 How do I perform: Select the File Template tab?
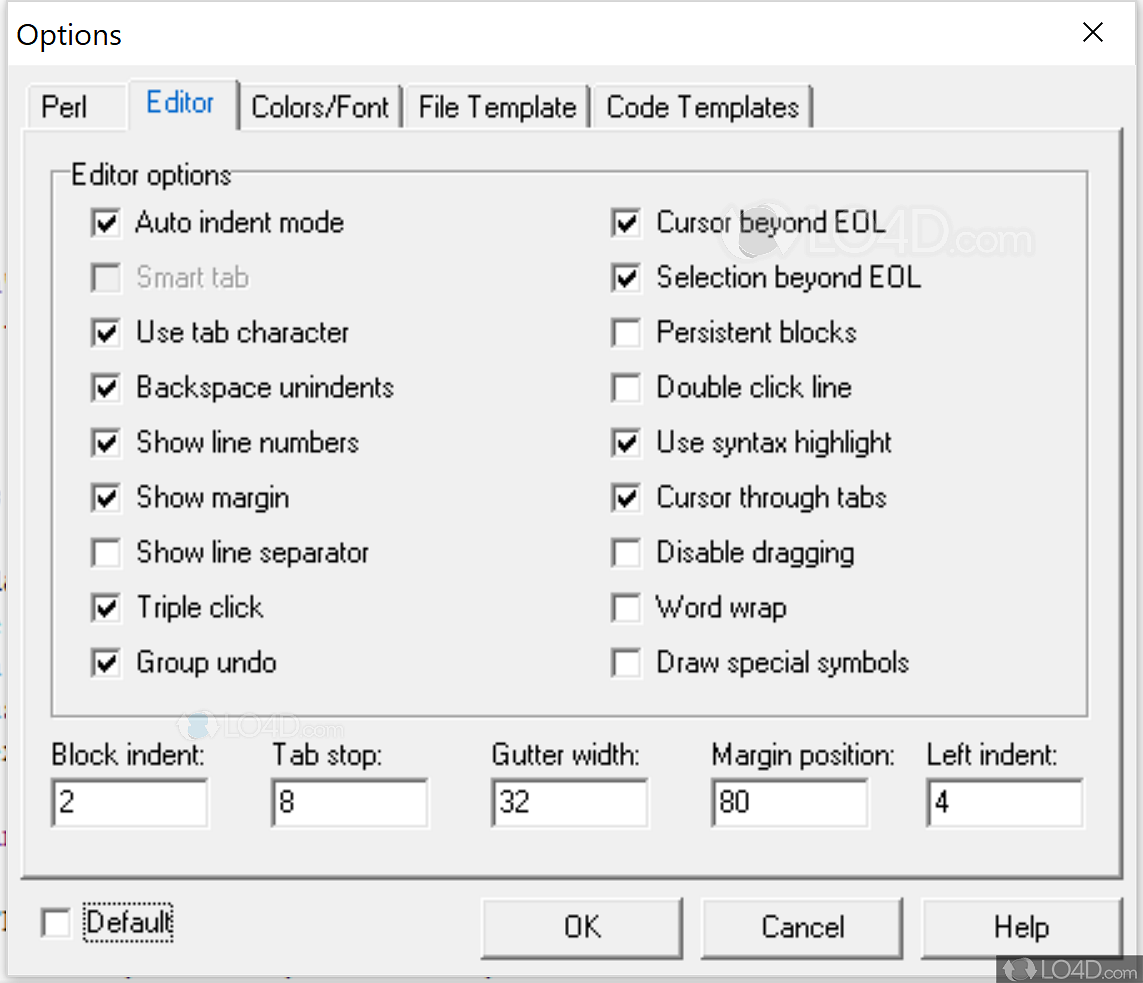click(497, 107)
